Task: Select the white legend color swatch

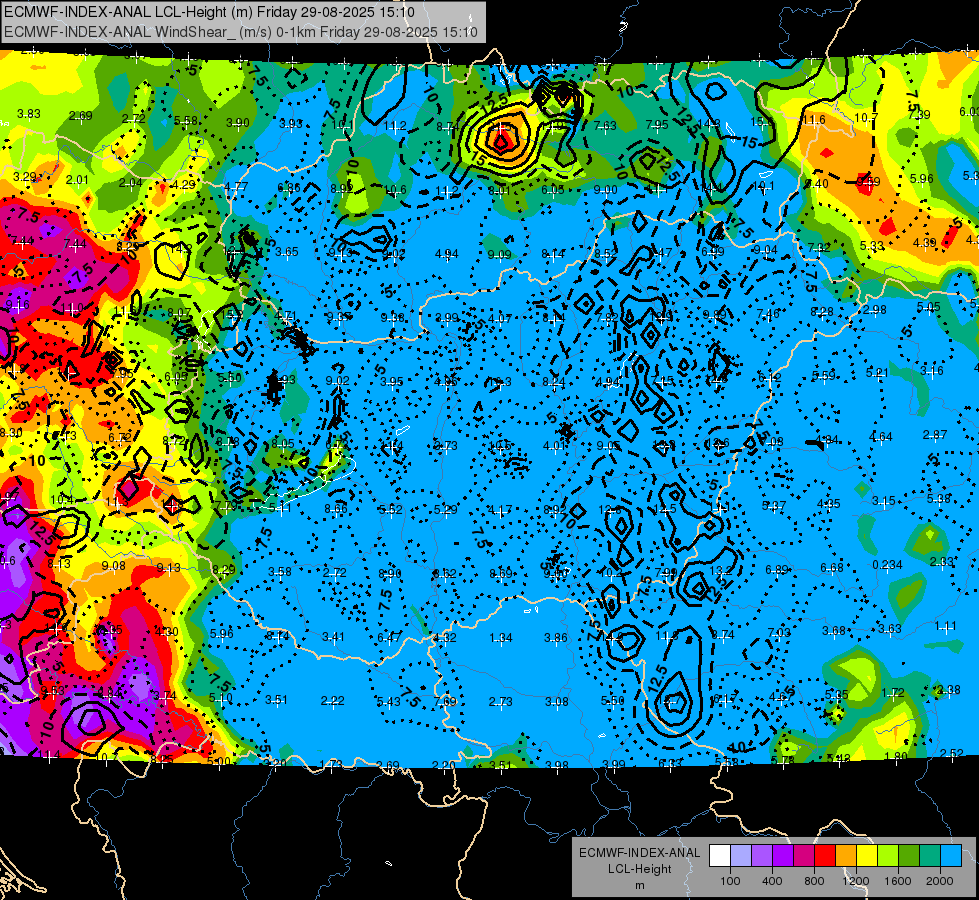Action: (720, 856)
